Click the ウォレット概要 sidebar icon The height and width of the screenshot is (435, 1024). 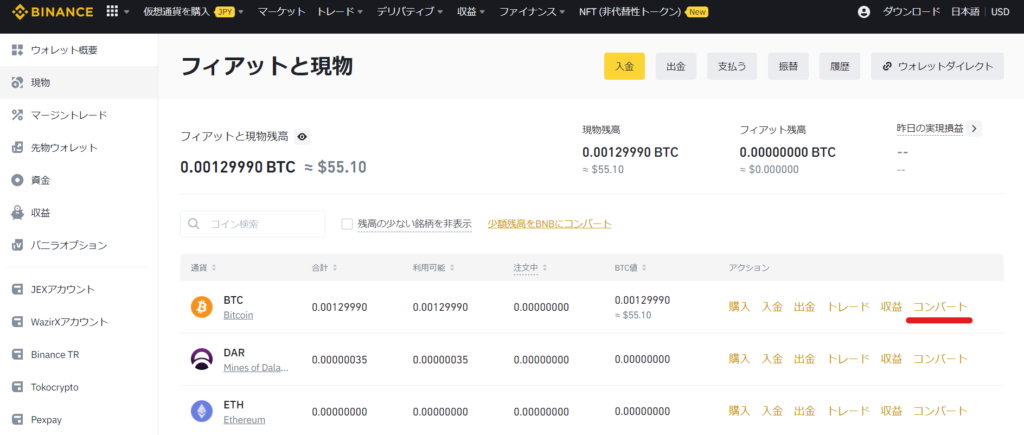(18, 50)
